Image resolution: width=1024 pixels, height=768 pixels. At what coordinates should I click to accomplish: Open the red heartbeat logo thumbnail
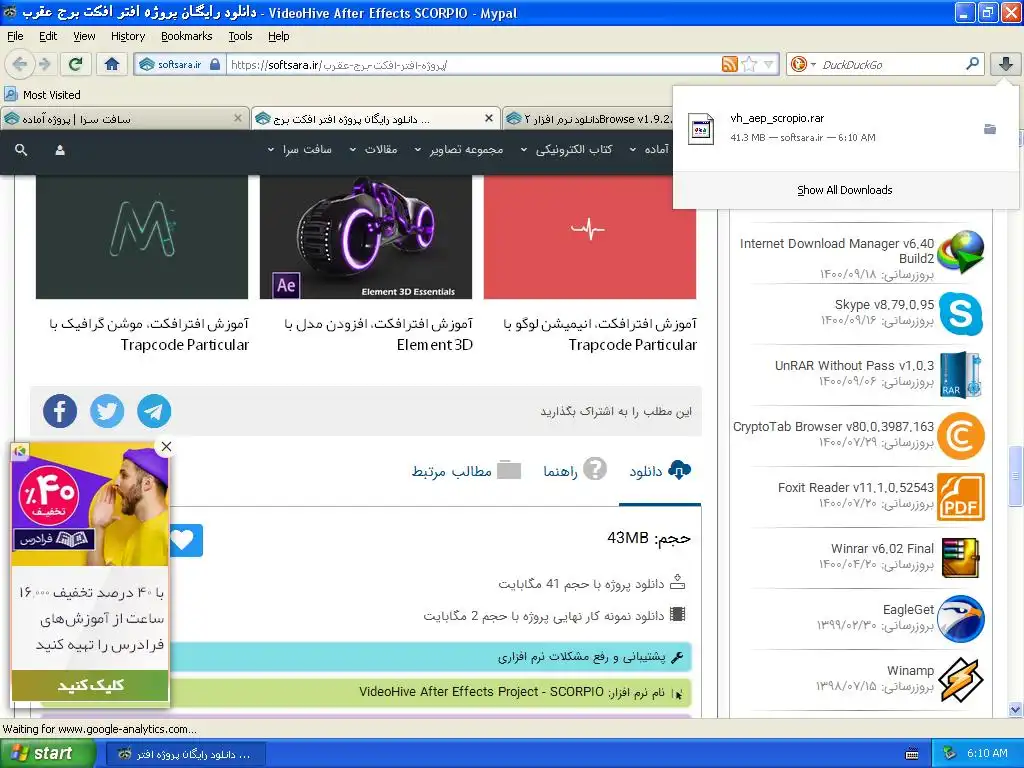click(x=590, y=237)
